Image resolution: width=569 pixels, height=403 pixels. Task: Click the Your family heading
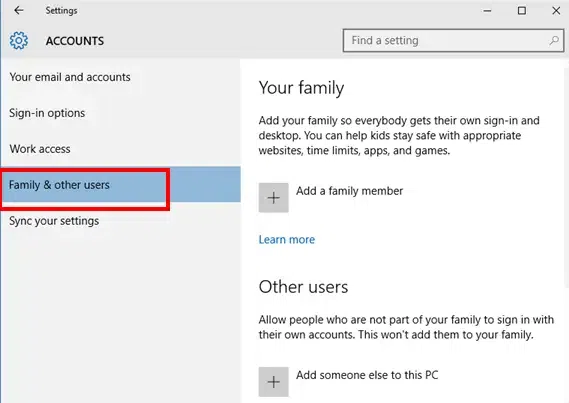coord(301,88)
